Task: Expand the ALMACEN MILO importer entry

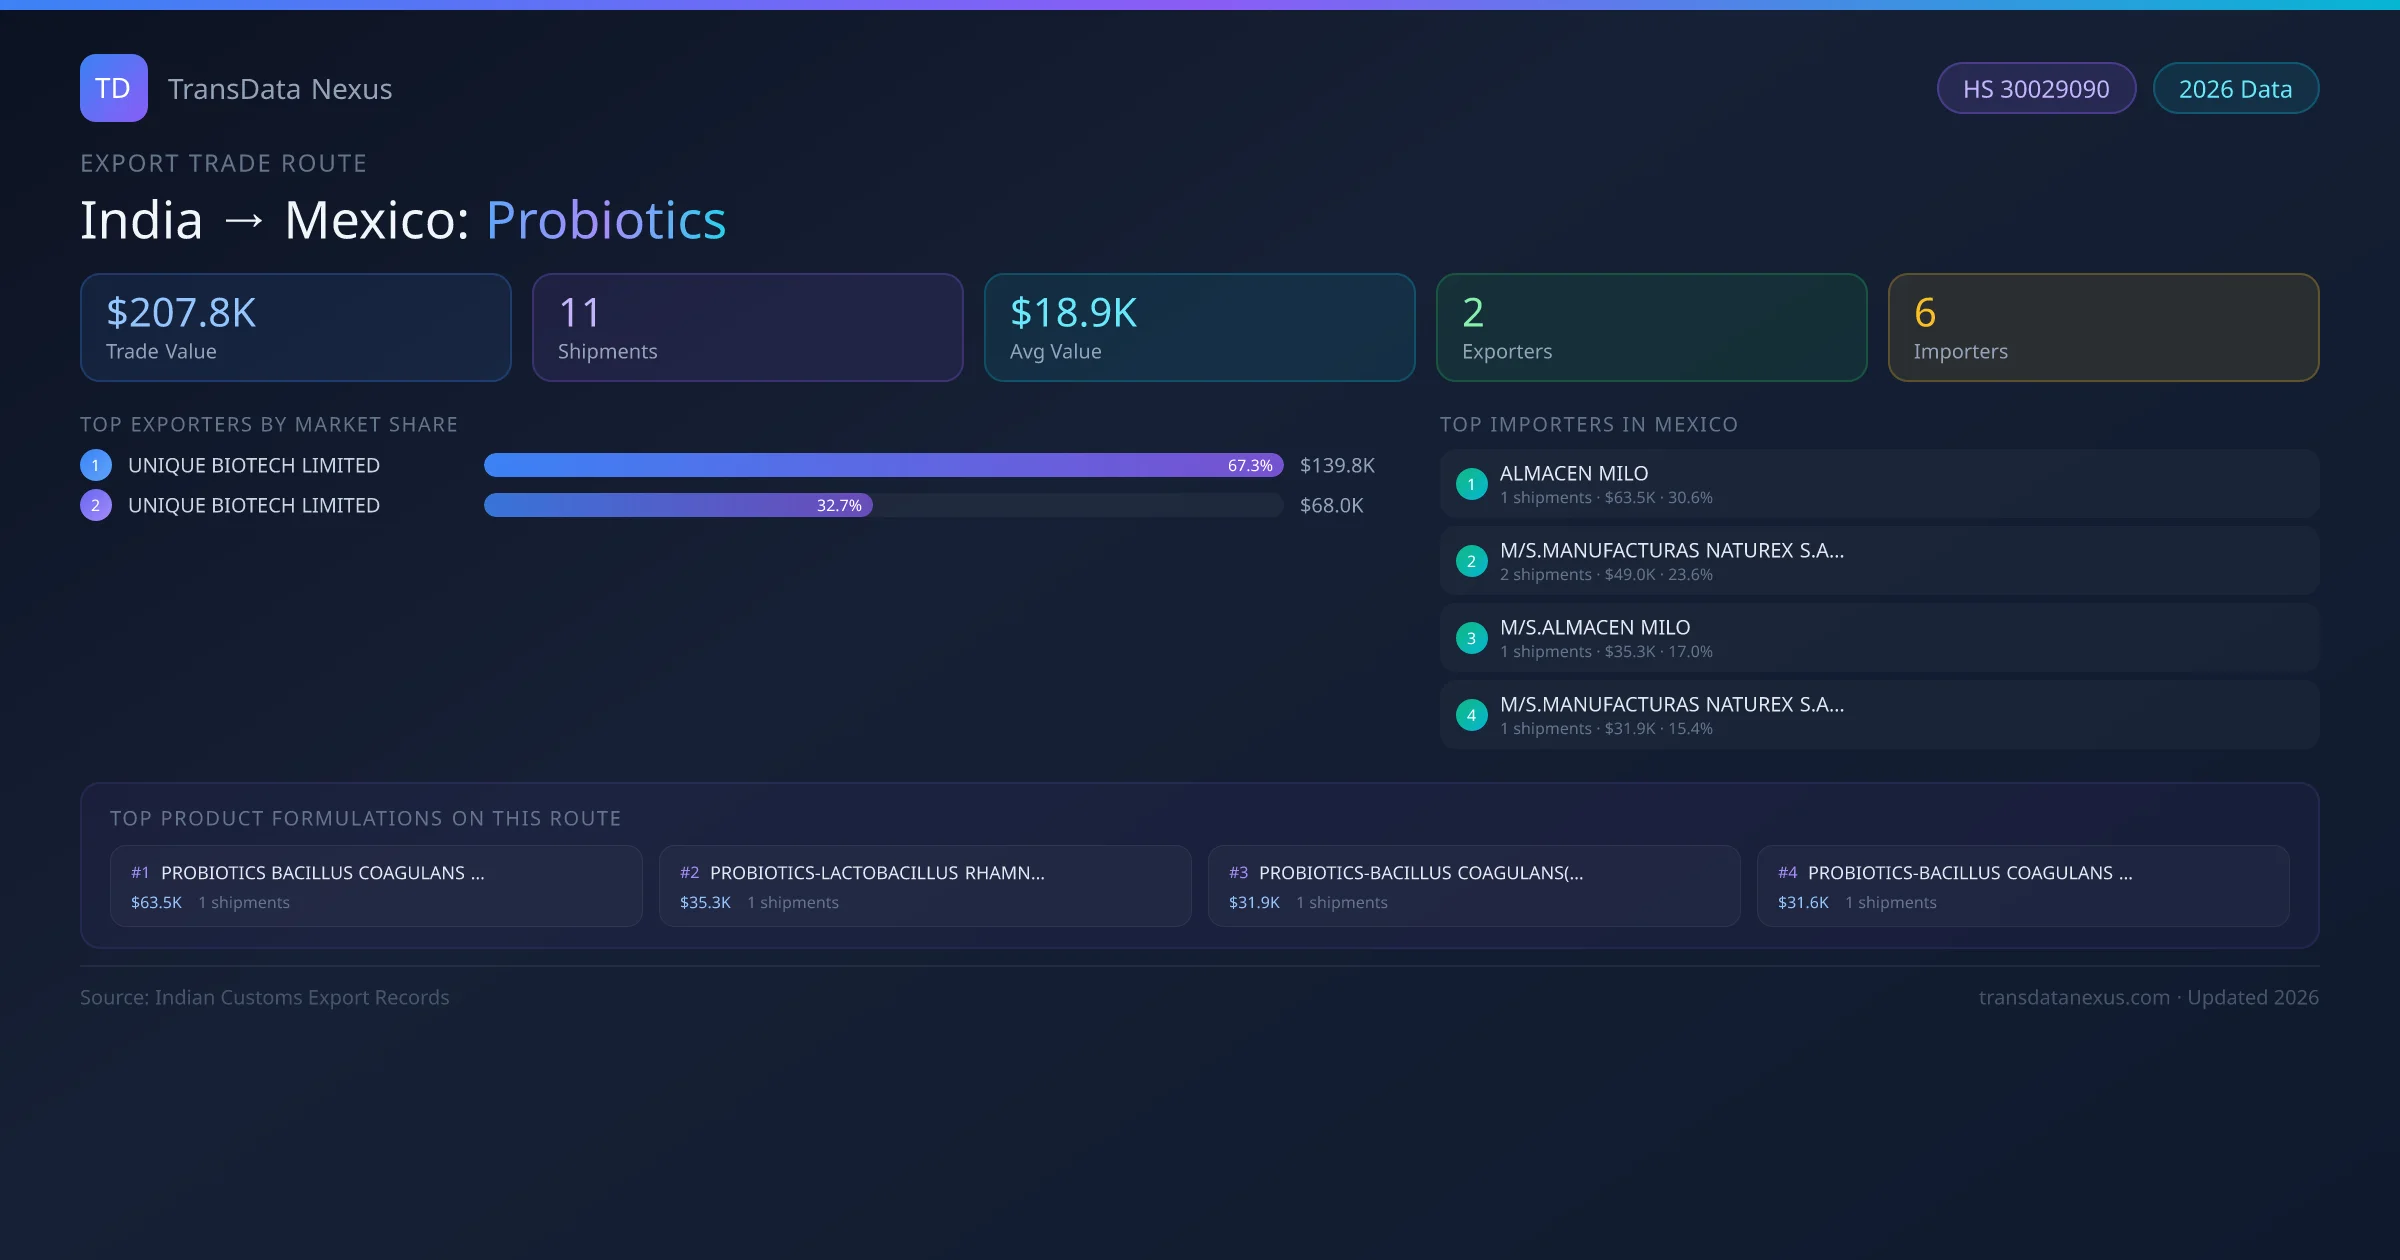Action: point(1878,483)
